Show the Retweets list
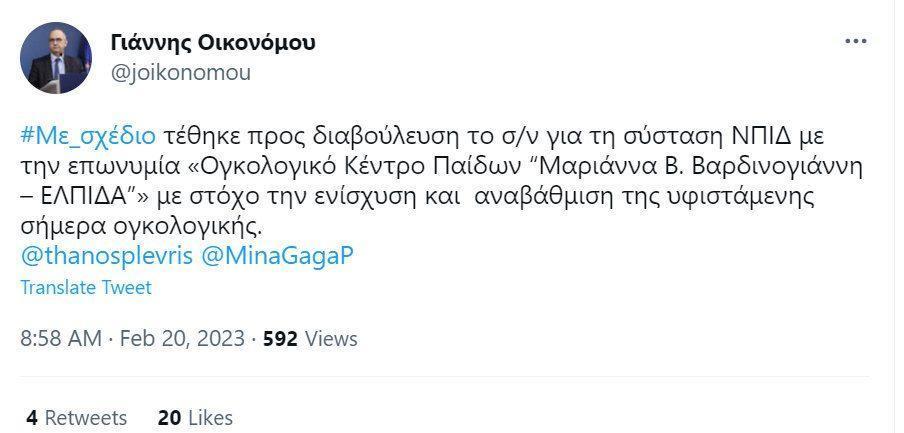This screenshot has width=904, height=433. (x=85, y=417)
